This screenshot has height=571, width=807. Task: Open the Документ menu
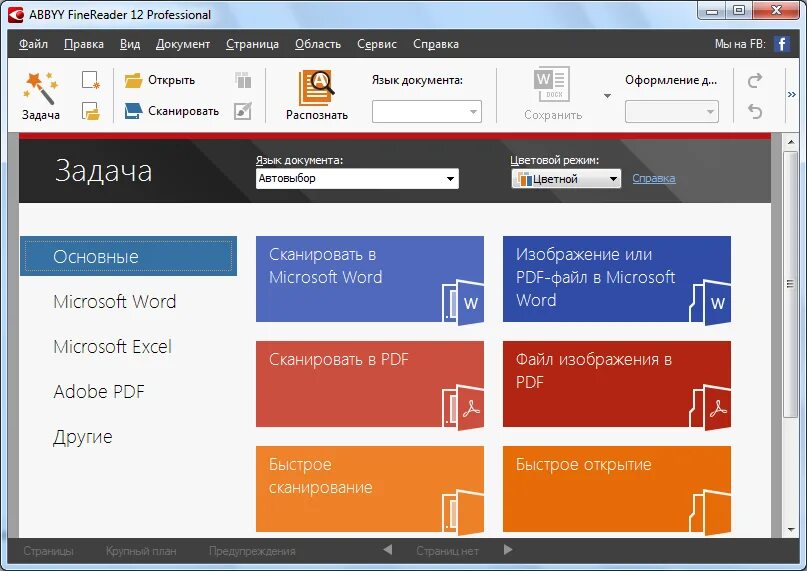tap(183, 44)
